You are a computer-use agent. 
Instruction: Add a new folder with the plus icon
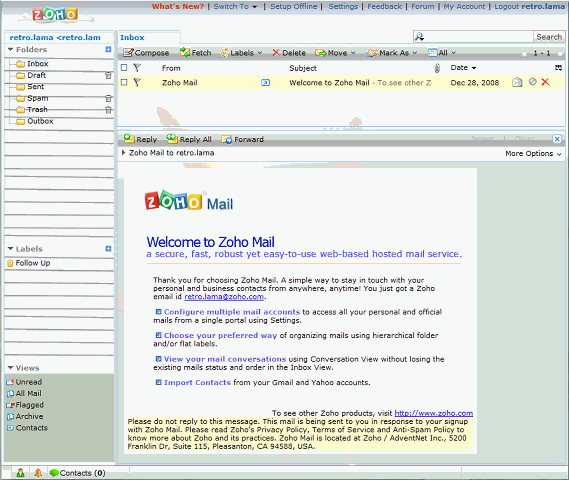(108, 49)
